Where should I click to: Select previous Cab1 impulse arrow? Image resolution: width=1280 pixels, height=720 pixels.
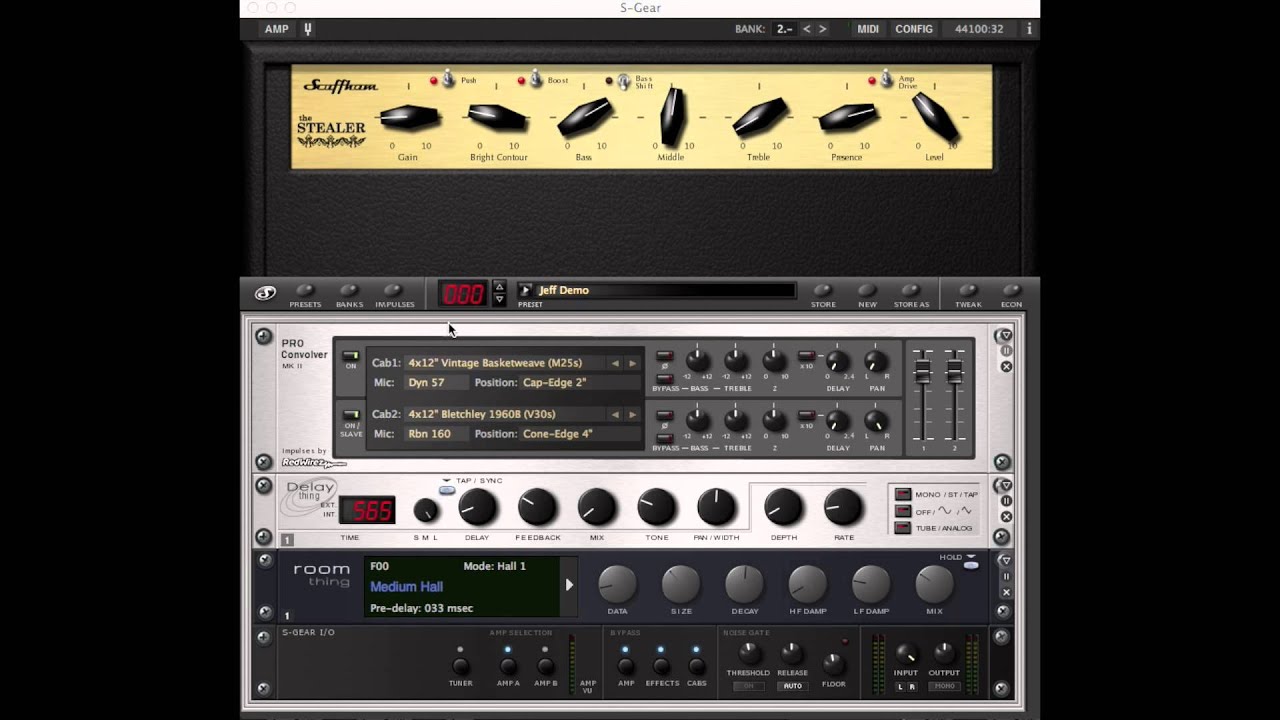(615, 363)
